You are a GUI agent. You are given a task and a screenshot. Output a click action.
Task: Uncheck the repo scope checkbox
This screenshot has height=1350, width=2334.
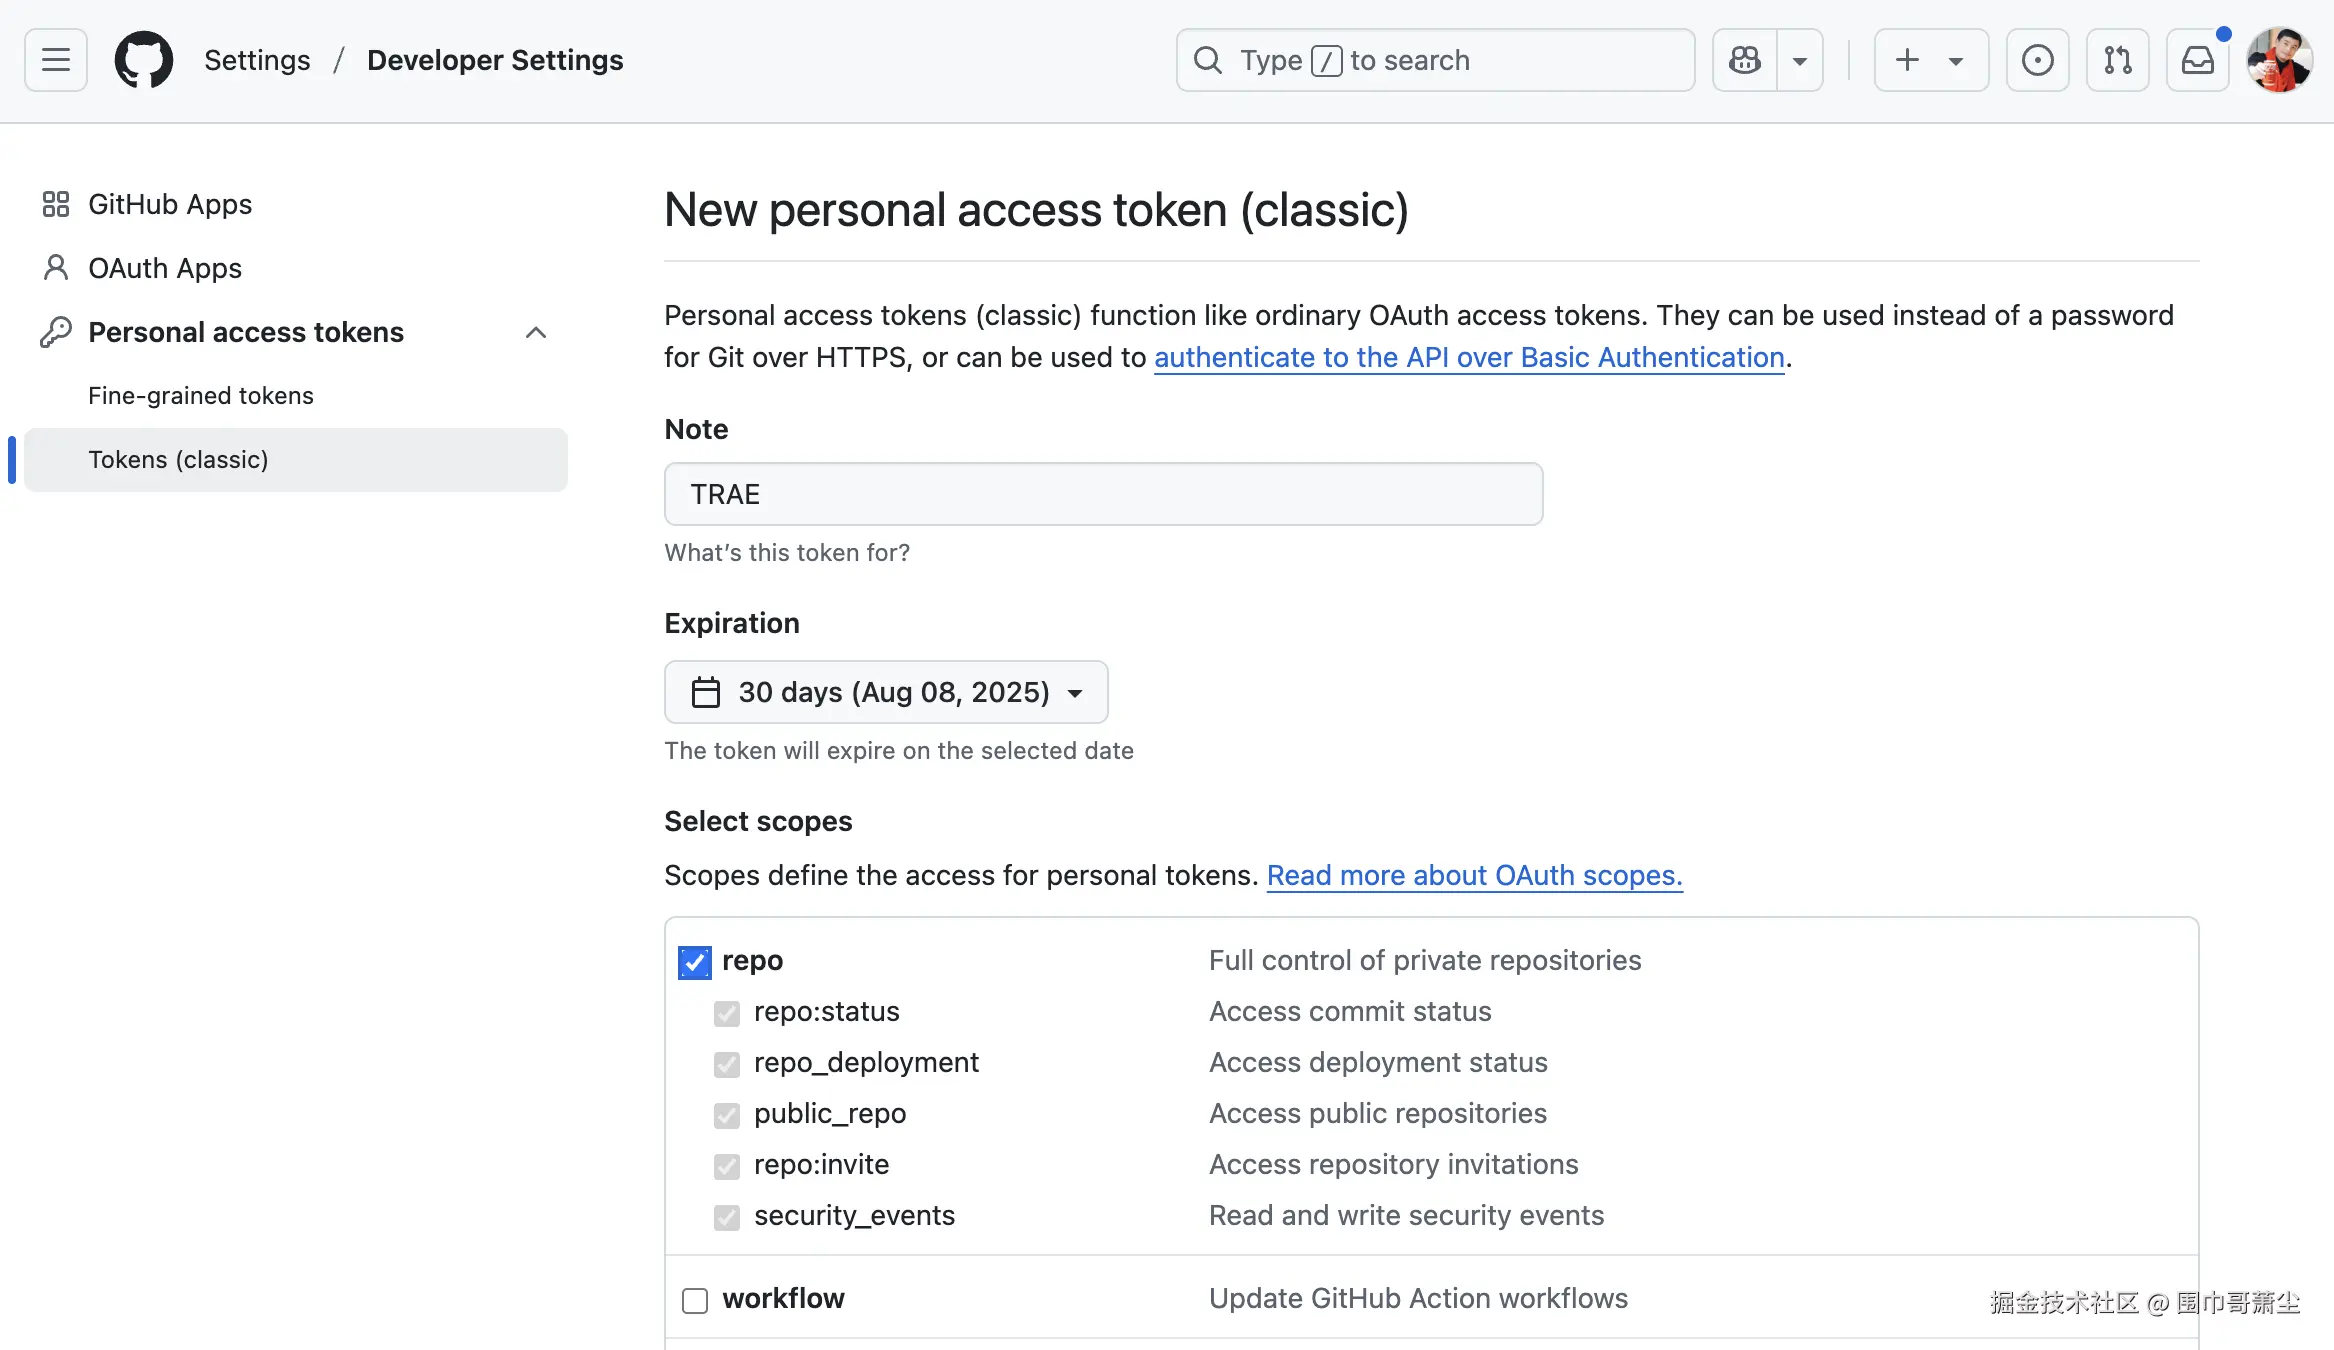click(695, 962)
